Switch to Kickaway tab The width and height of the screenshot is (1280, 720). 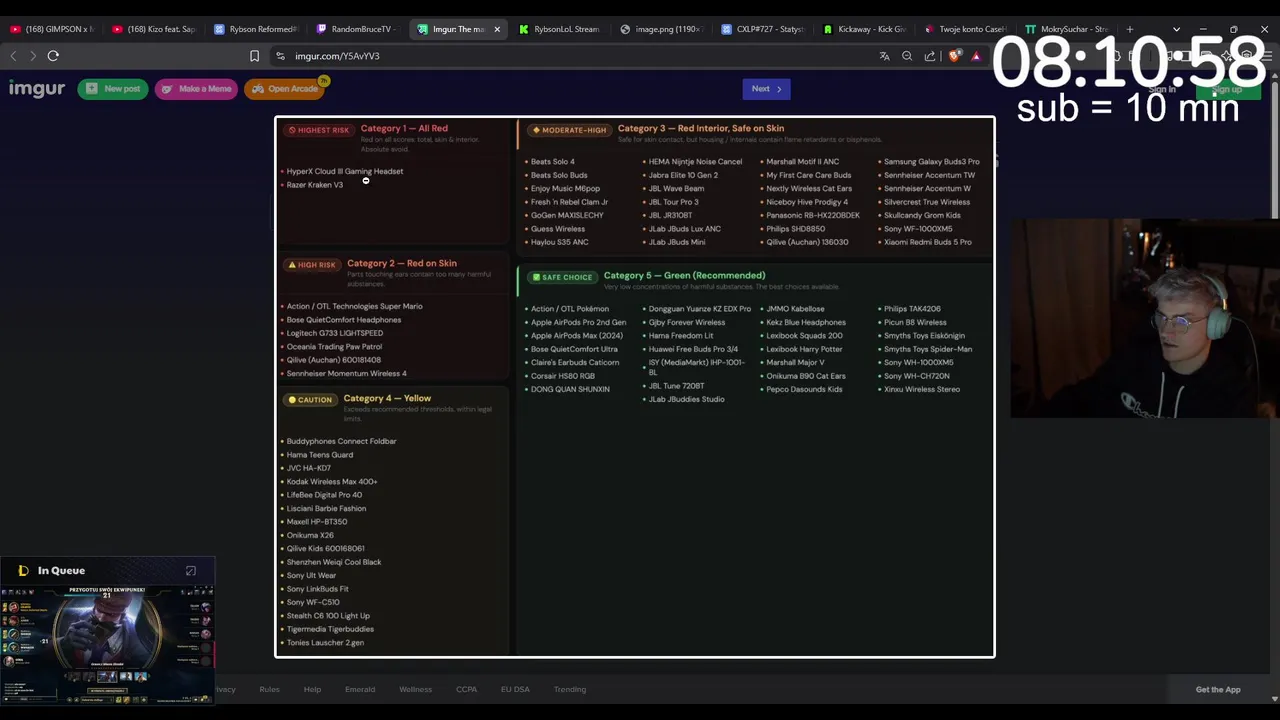(867, 29)
